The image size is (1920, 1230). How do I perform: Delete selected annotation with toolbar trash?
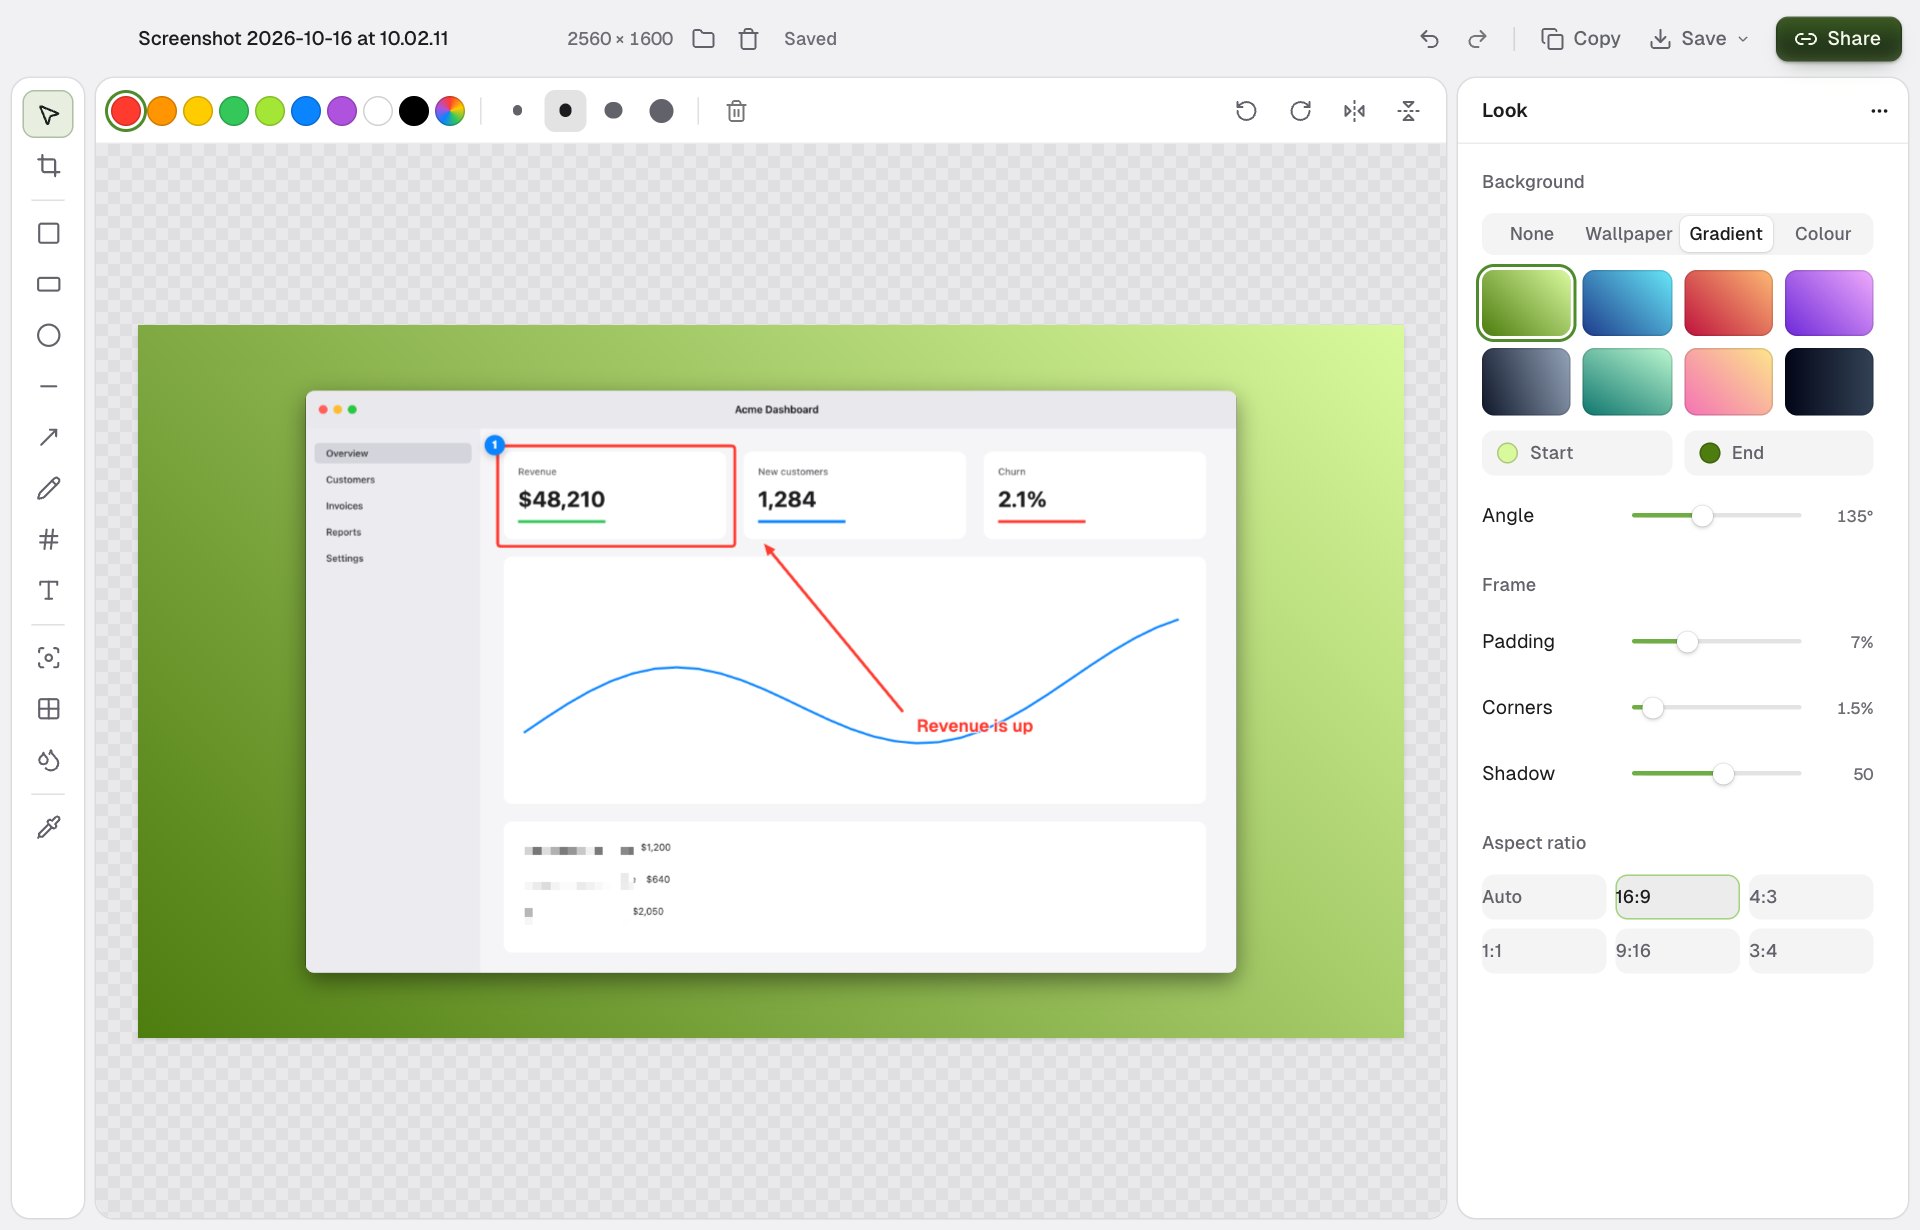[736, 111]
